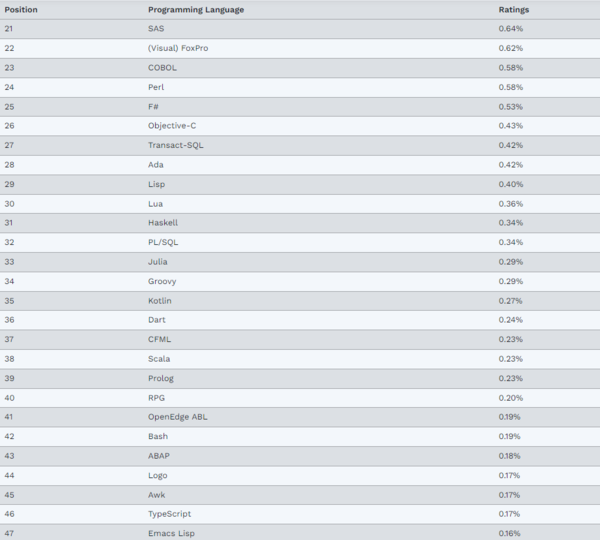Click the Haskell language cell
Viewport: 600px width, 540px height.
point(163,223)
